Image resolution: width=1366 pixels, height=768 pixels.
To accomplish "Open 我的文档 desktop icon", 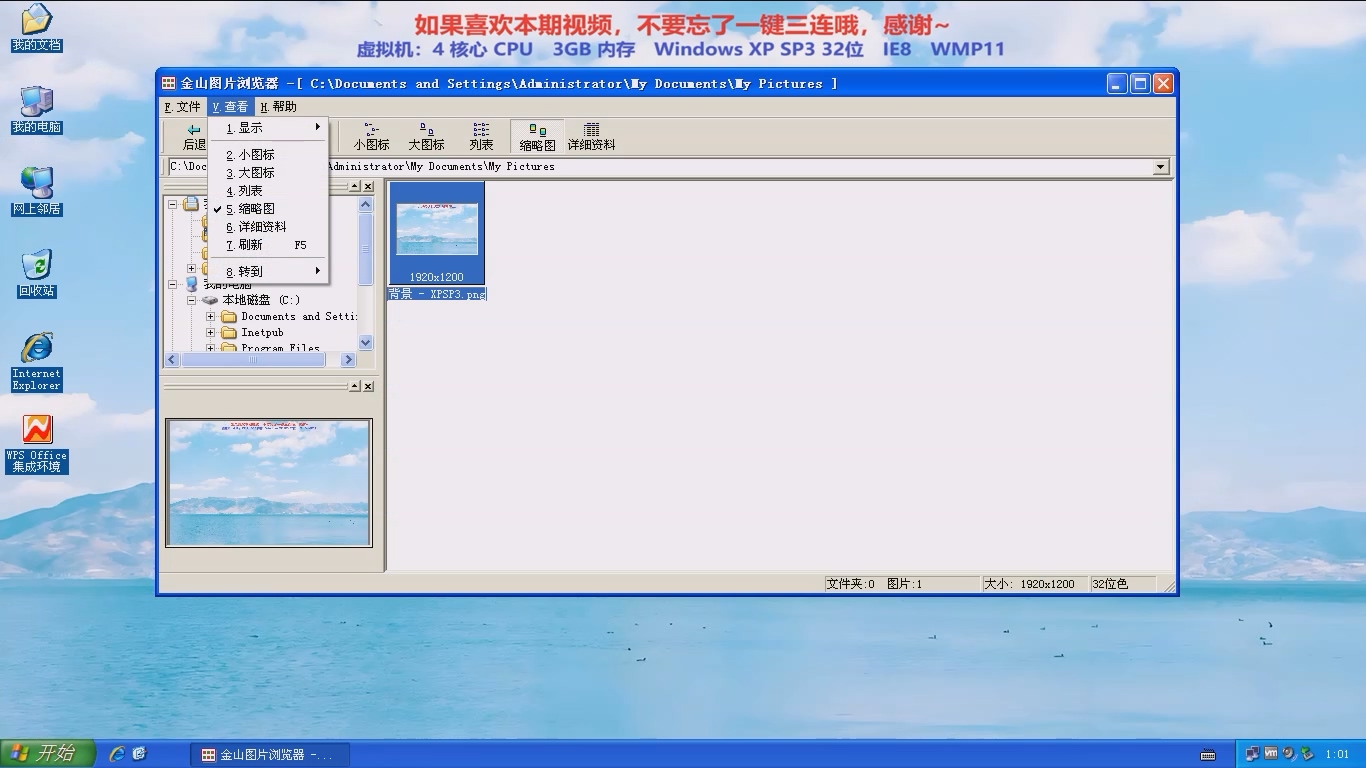I will (37, 28).
